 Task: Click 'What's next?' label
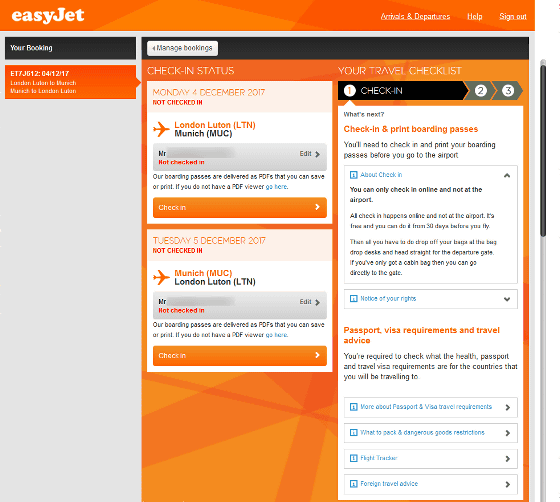click(364, 115)
